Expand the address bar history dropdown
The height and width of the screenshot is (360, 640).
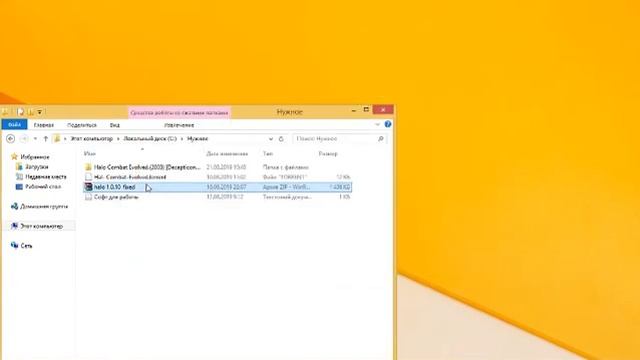[x=271, y=139]
